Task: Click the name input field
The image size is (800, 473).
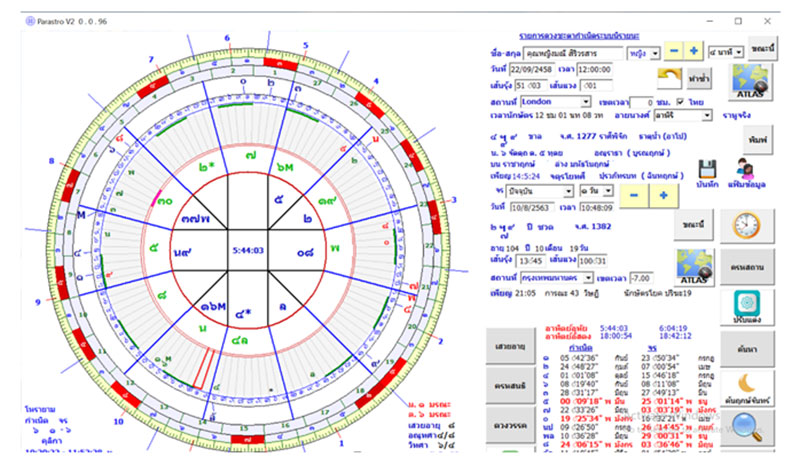Action: coord(573,53)
